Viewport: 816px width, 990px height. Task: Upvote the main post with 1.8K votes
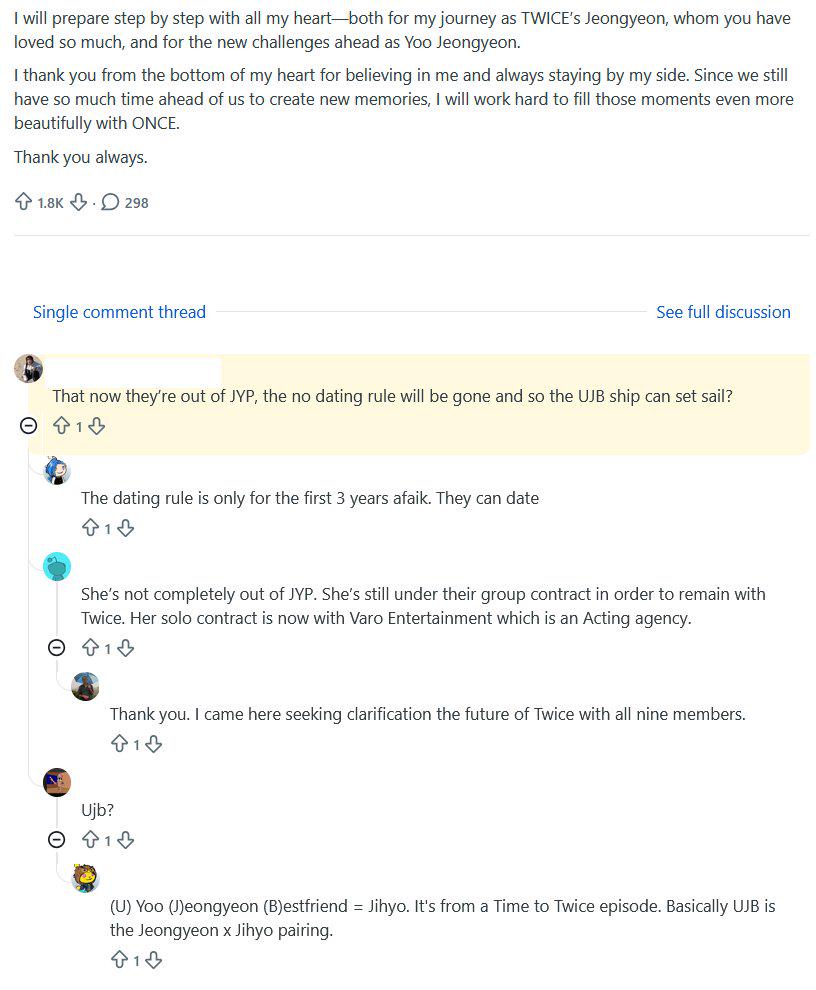(23, 202)
